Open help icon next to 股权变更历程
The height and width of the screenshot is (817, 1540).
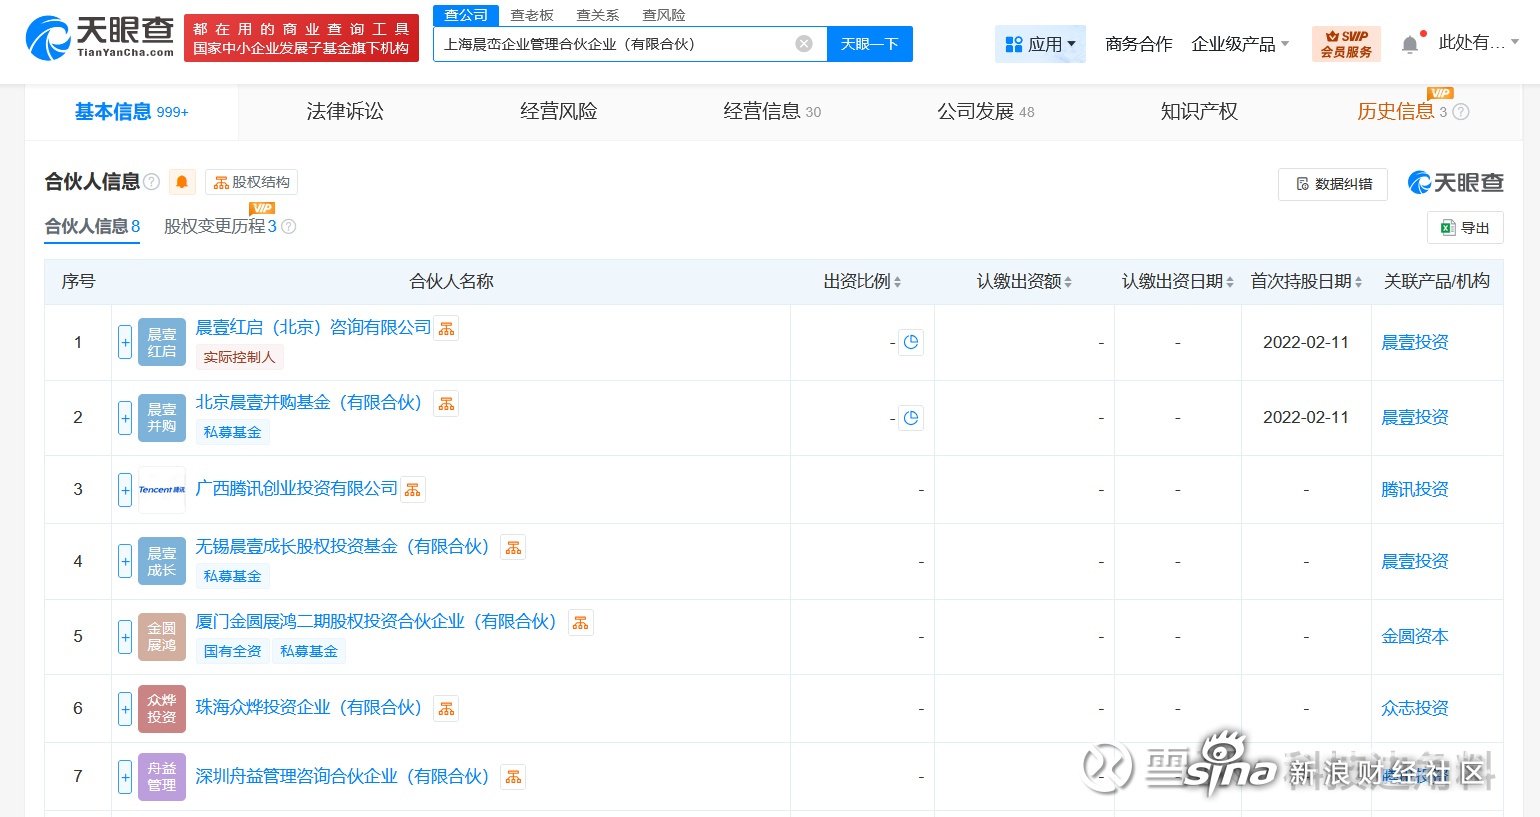(289, 227)
